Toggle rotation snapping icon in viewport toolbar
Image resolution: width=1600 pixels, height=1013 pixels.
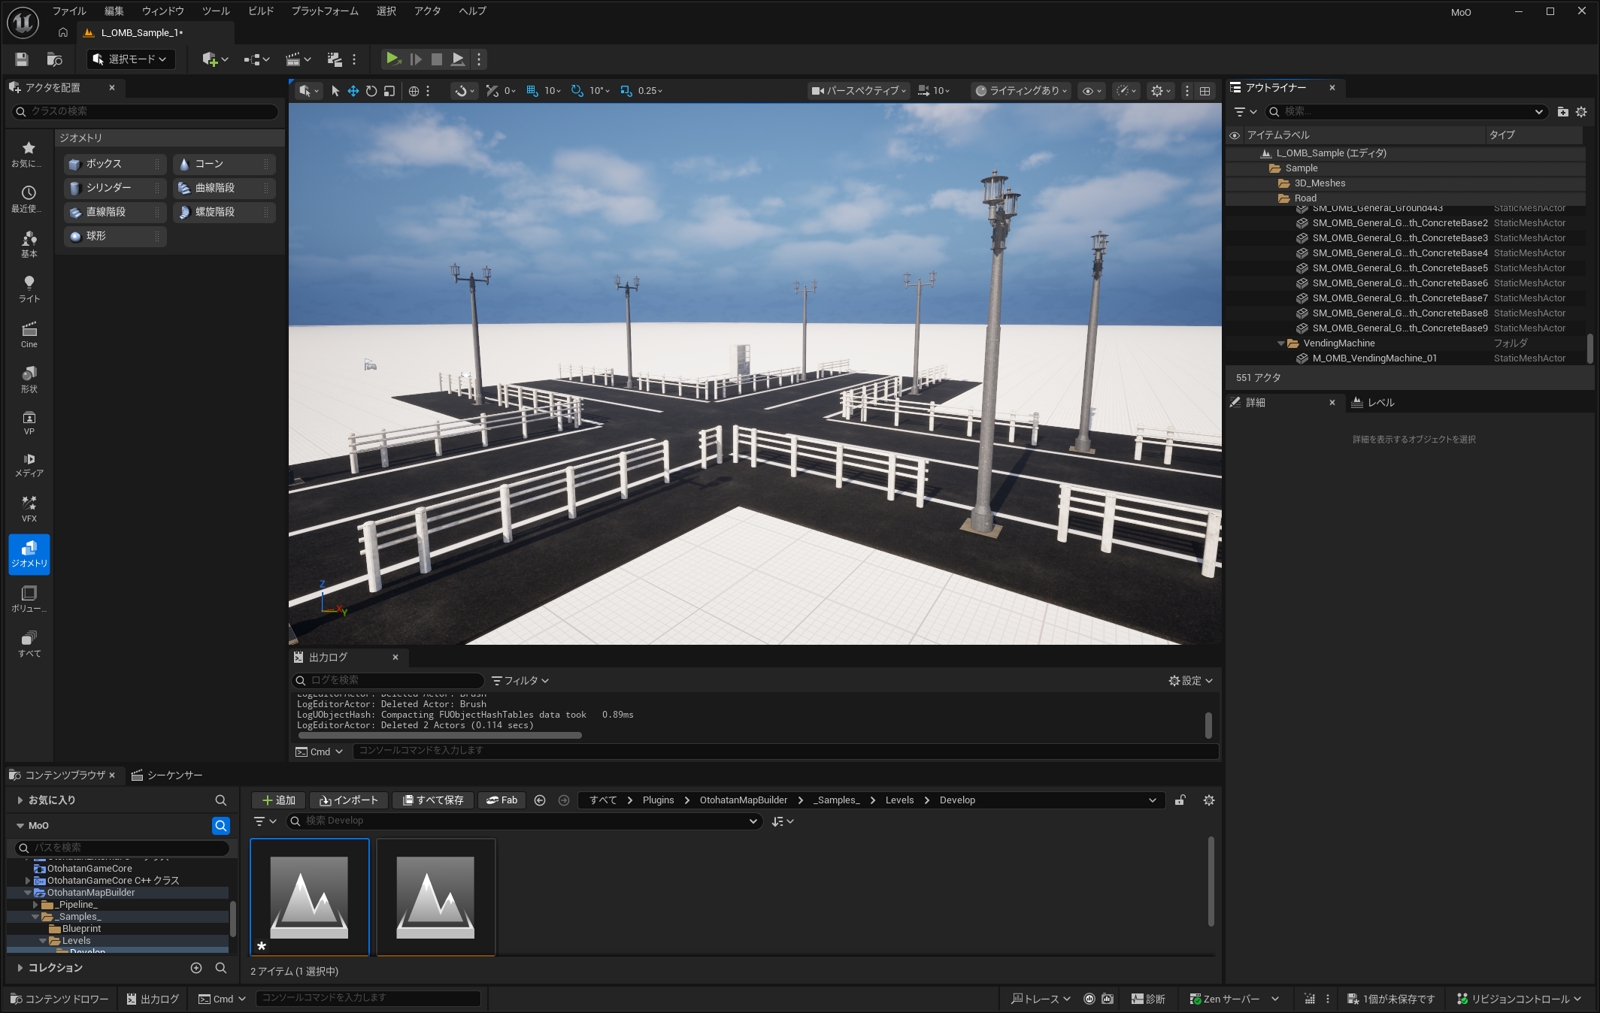click(577, 91)
